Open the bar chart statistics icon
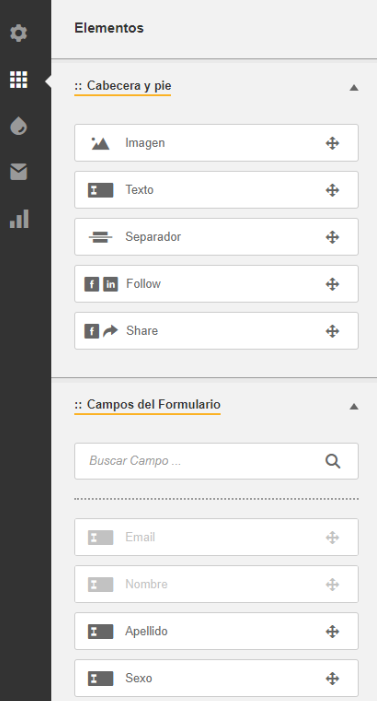377x701 pixels. point(19,219)
